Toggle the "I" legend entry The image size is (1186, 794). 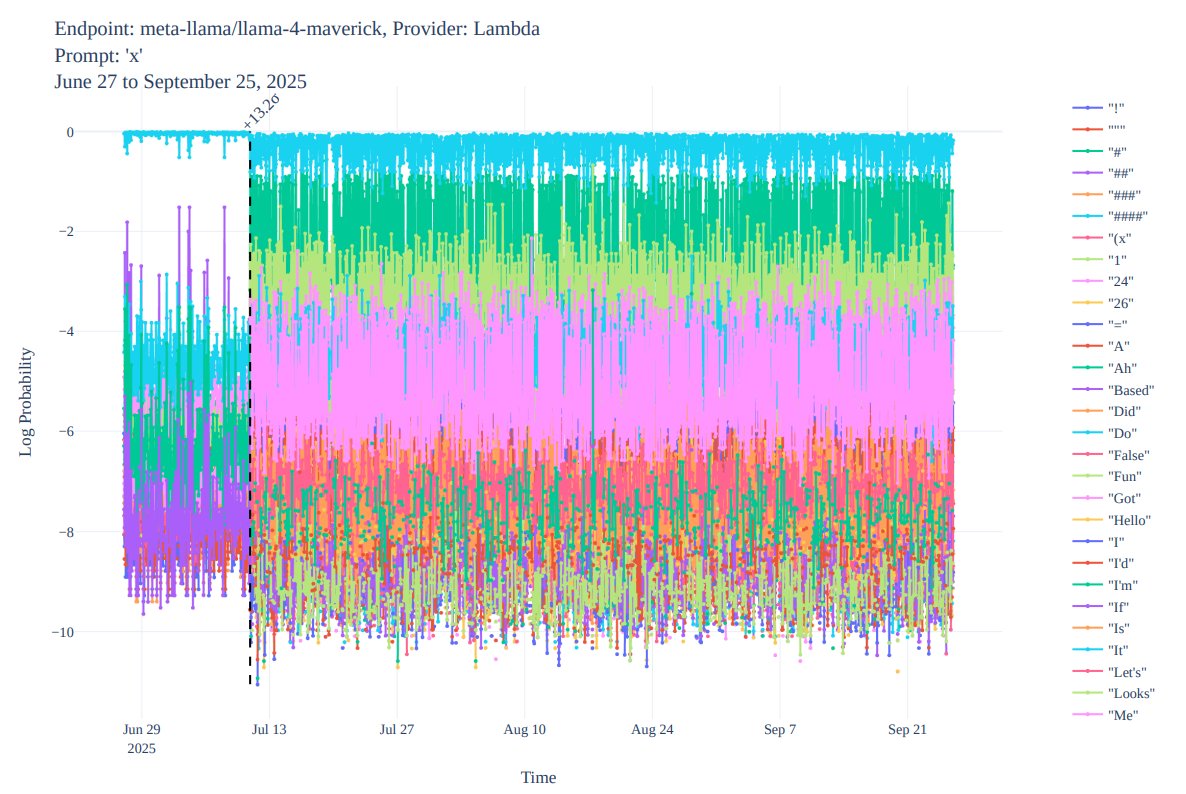(1098, 542)
